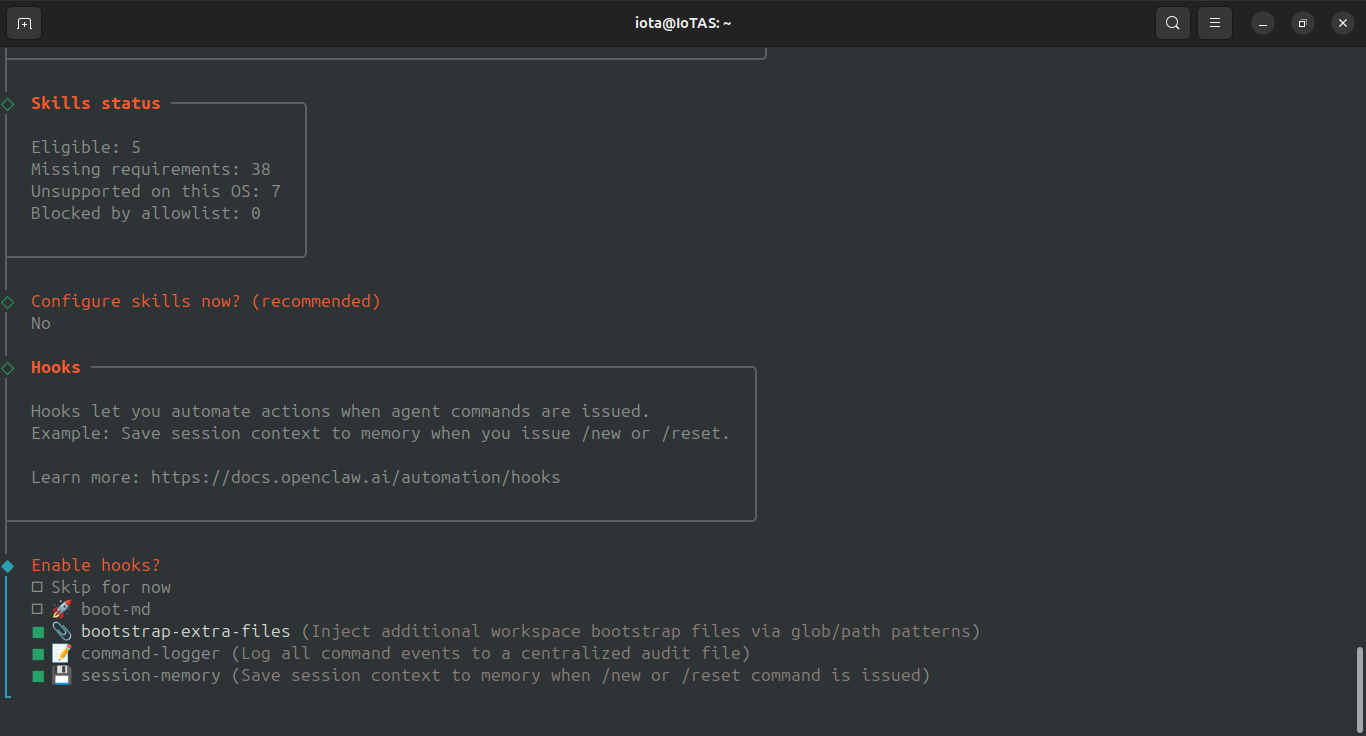
Task: Check the 'Skip for now' option
Action: (37, 587)
